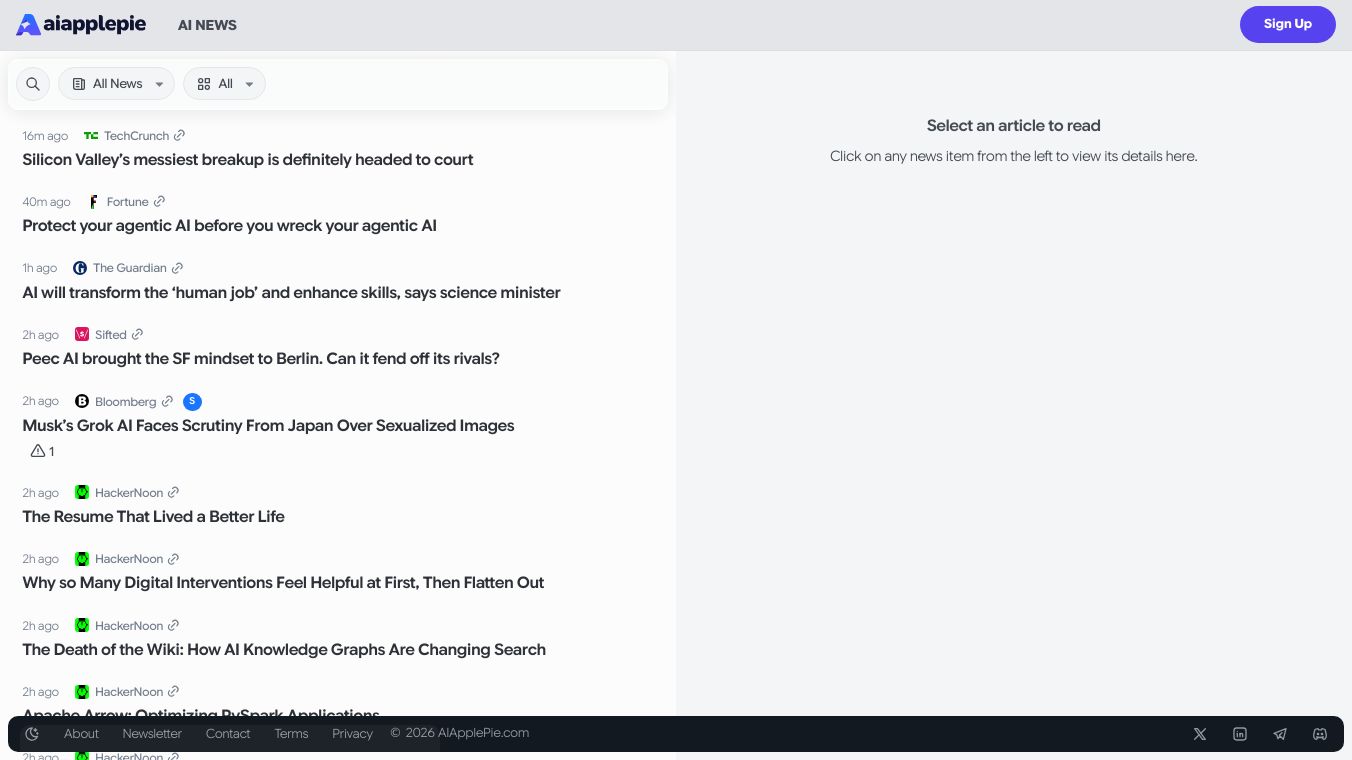Click HackerNoon logo above 'The Resume That Lived' headline
The width and height of the screenshot is (1352, 760).
82,492
